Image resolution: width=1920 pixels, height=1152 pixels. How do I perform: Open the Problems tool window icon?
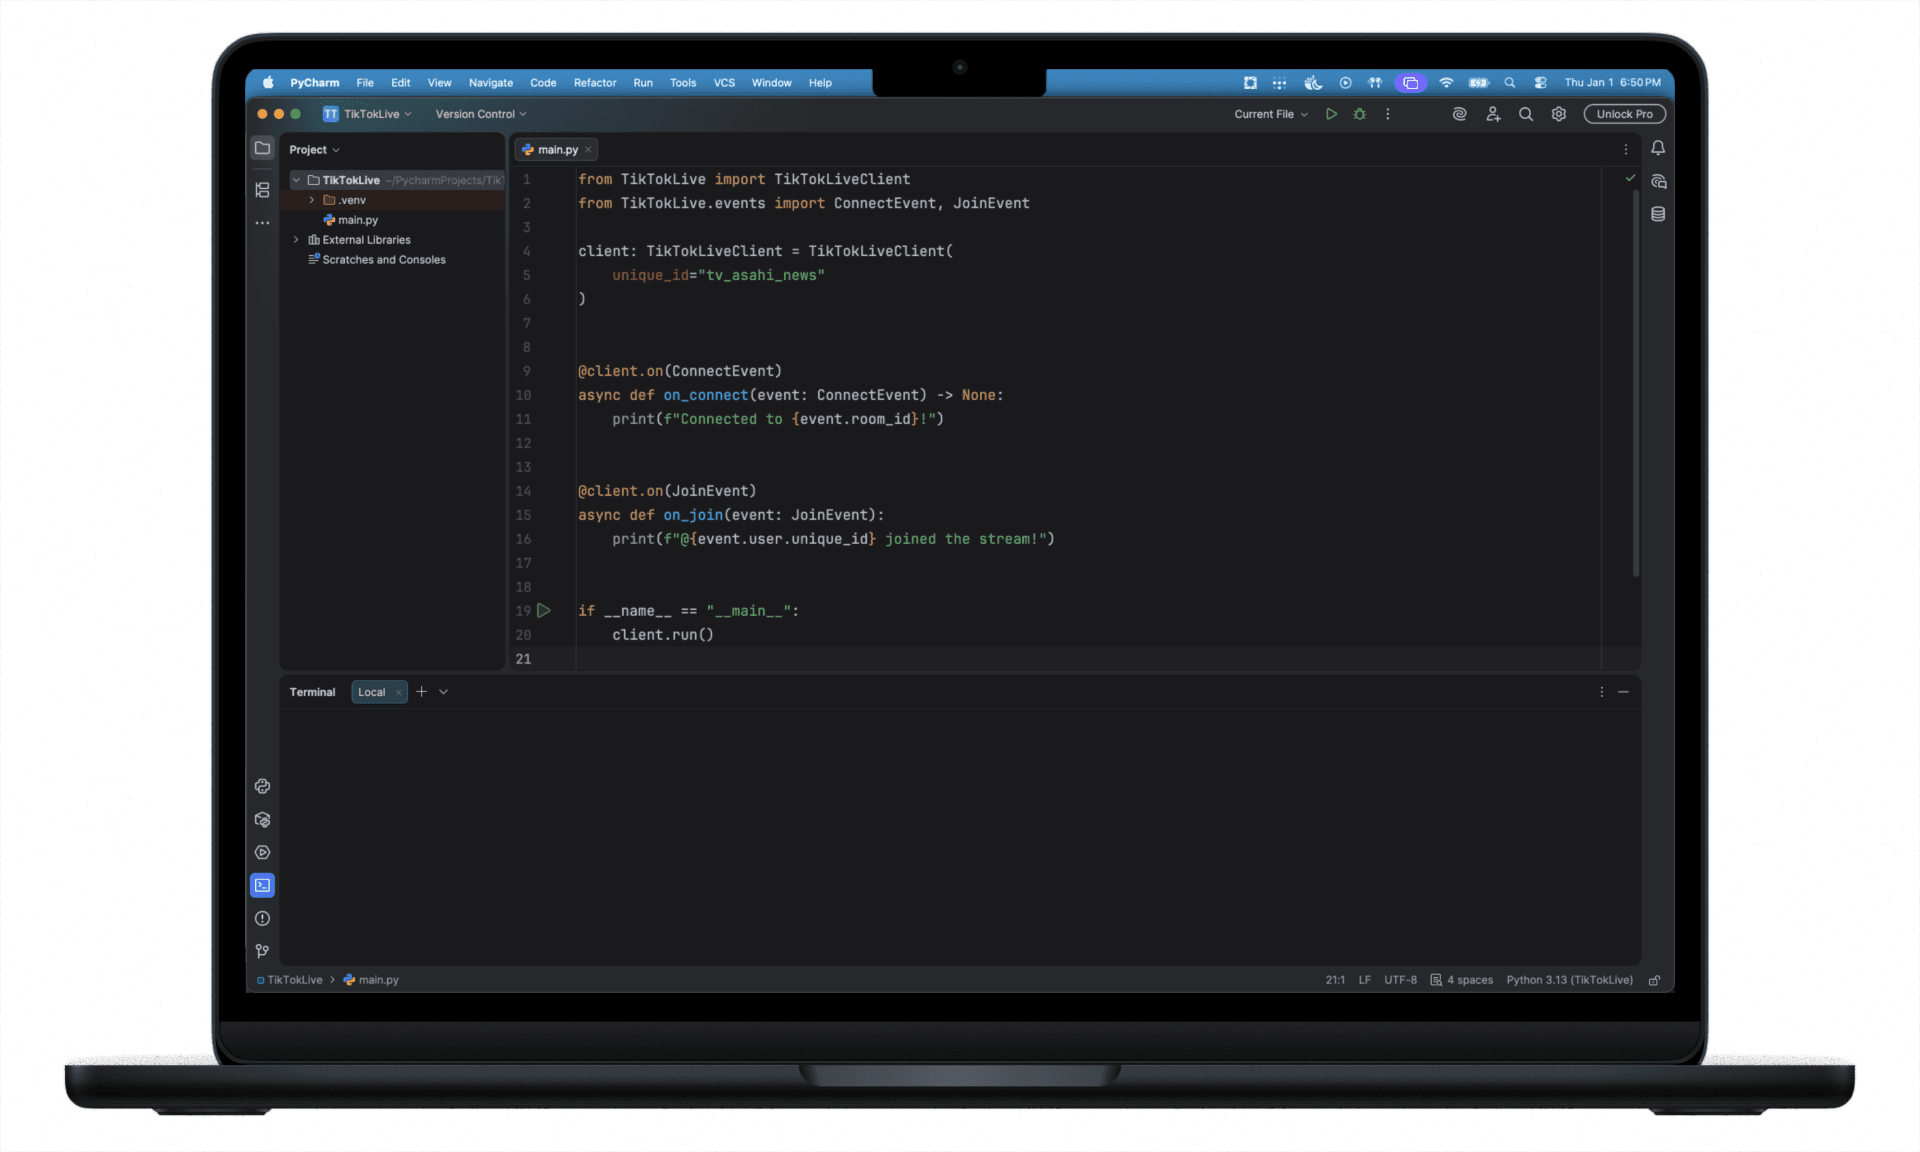click(262, 919)
